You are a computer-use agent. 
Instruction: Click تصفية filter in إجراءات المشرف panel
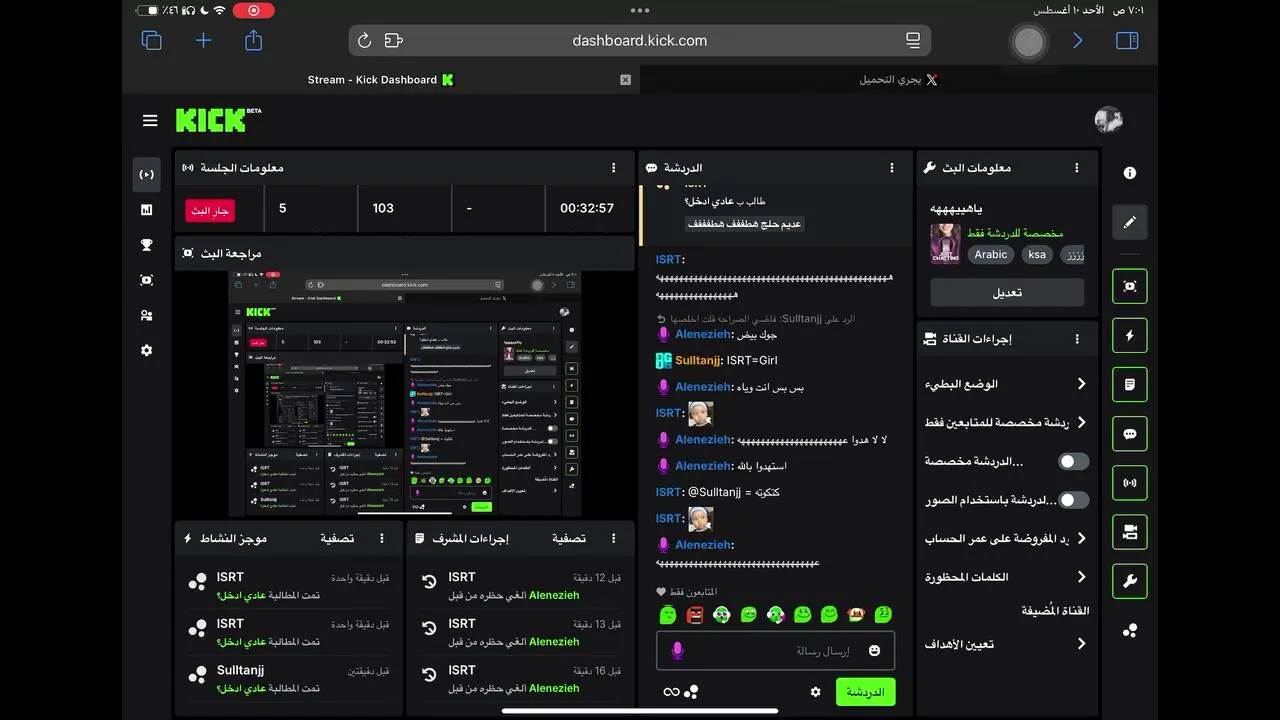coord(569,538)
